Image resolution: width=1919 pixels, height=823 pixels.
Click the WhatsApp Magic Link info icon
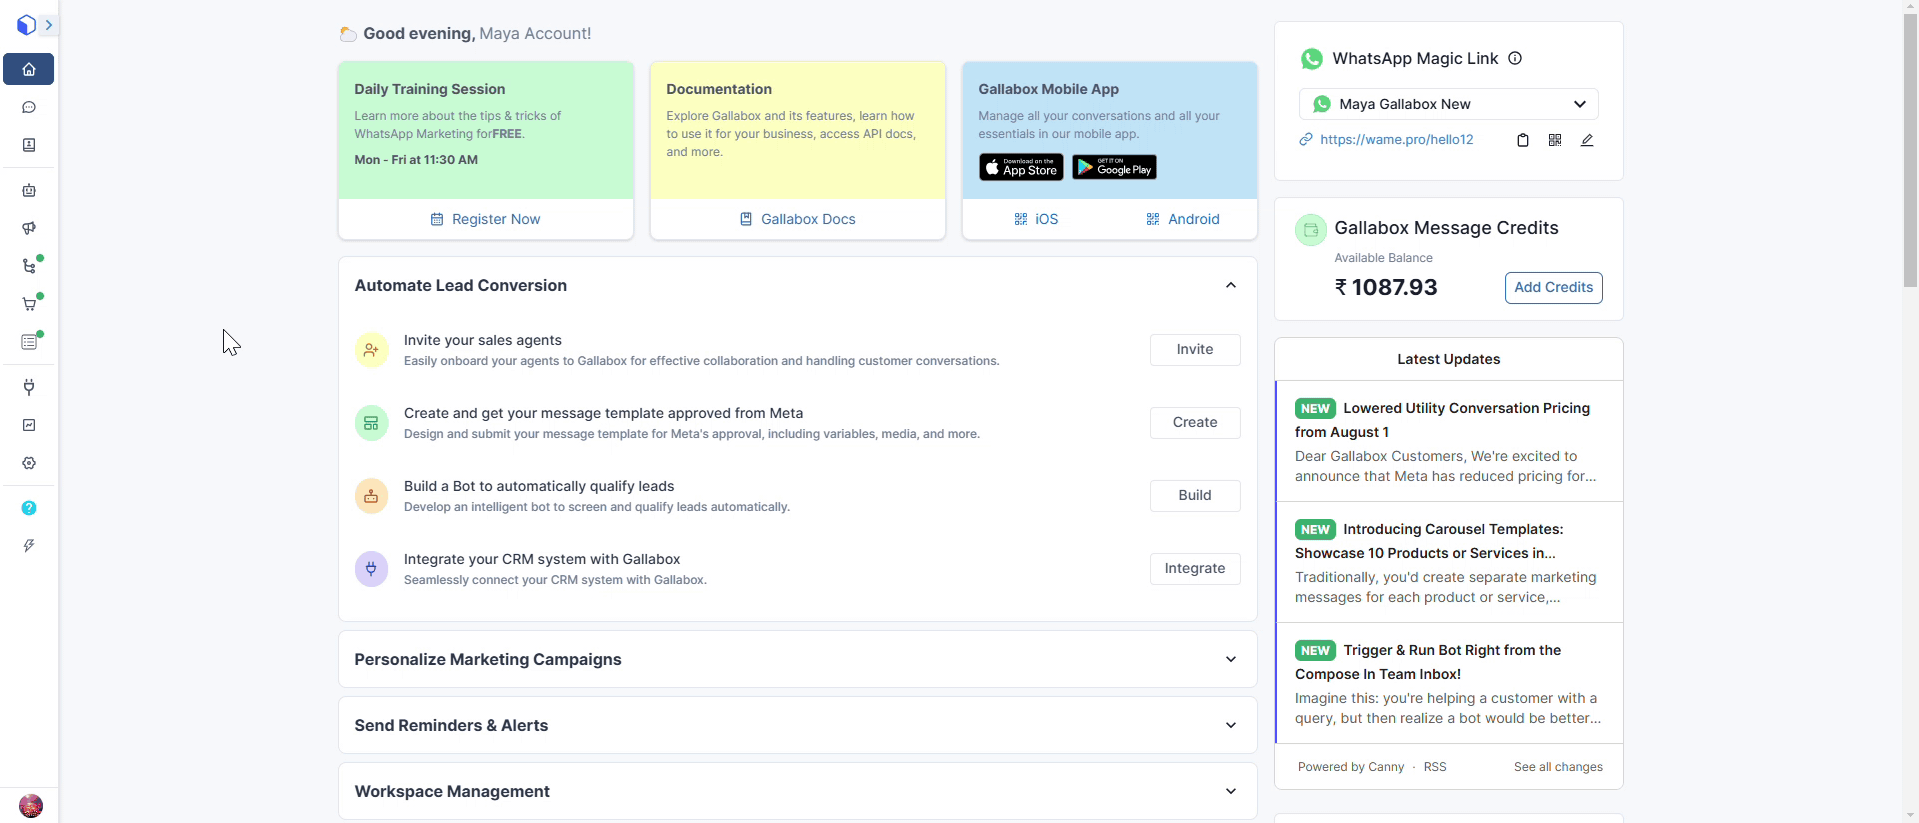[1514, 58]
